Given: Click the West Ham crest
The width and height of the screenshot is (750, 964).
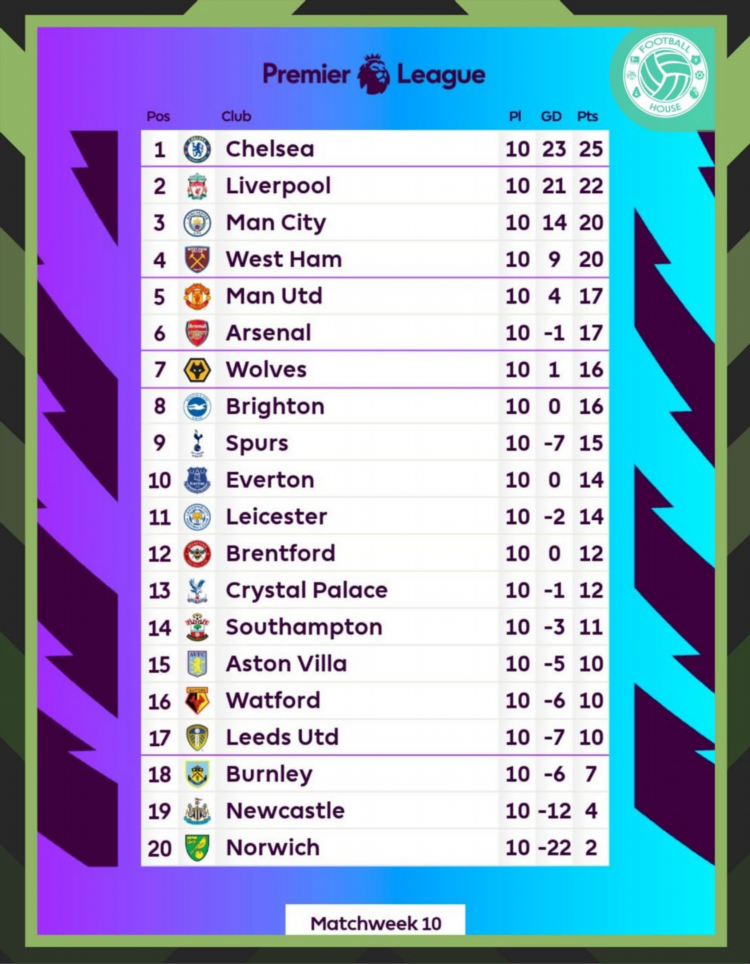Looking at the screenshot, I should pos(197,259).
